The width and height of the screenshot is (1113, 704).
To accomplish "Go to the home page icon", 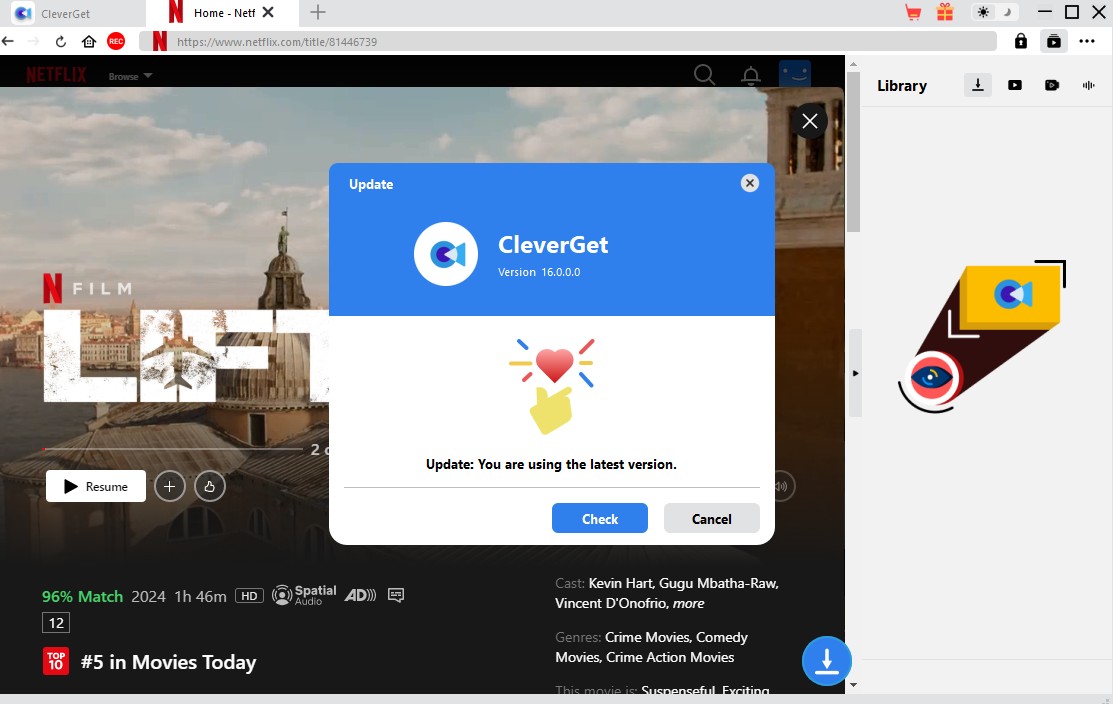I will click(89, 41).
